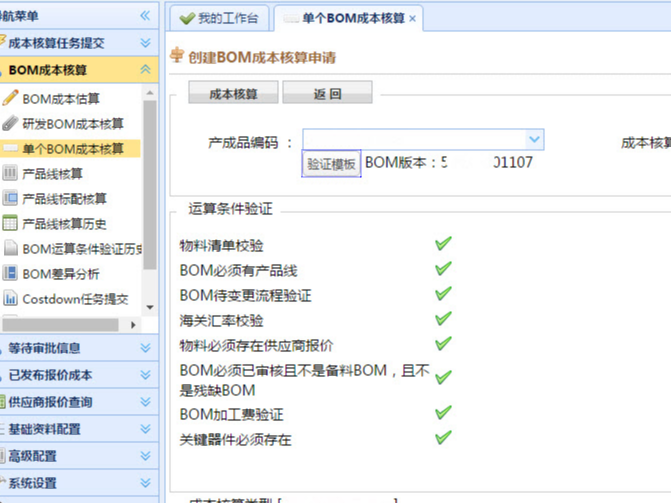671x503 pixels.
Task: Click the 验证模板 button
Action: [x=331, y=164]
